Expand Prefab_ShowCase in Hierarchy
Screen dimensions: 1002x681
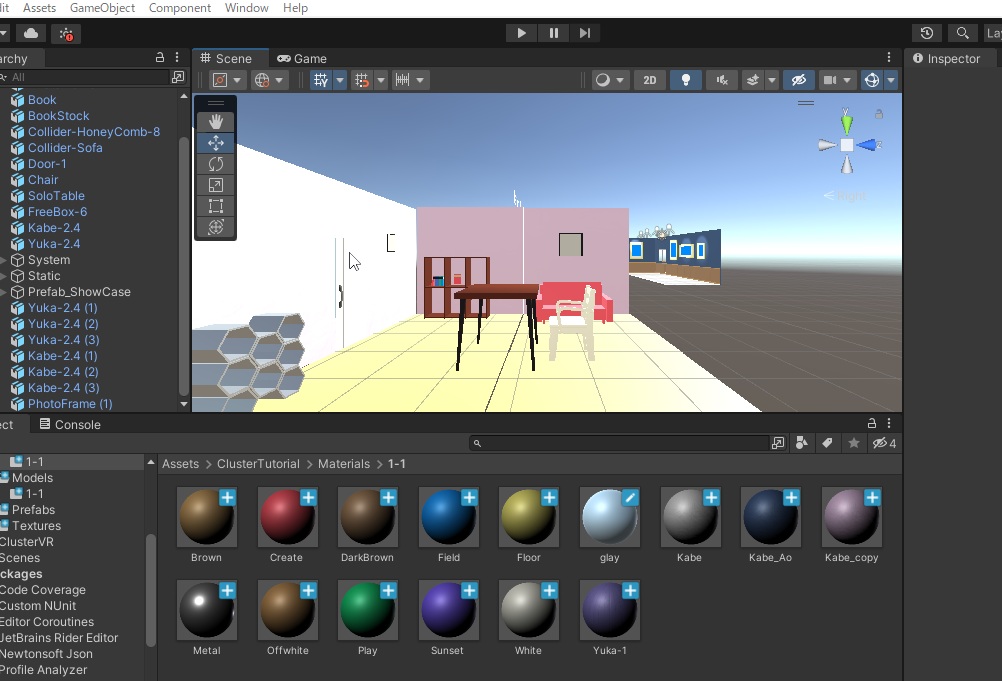coord(4,292)
